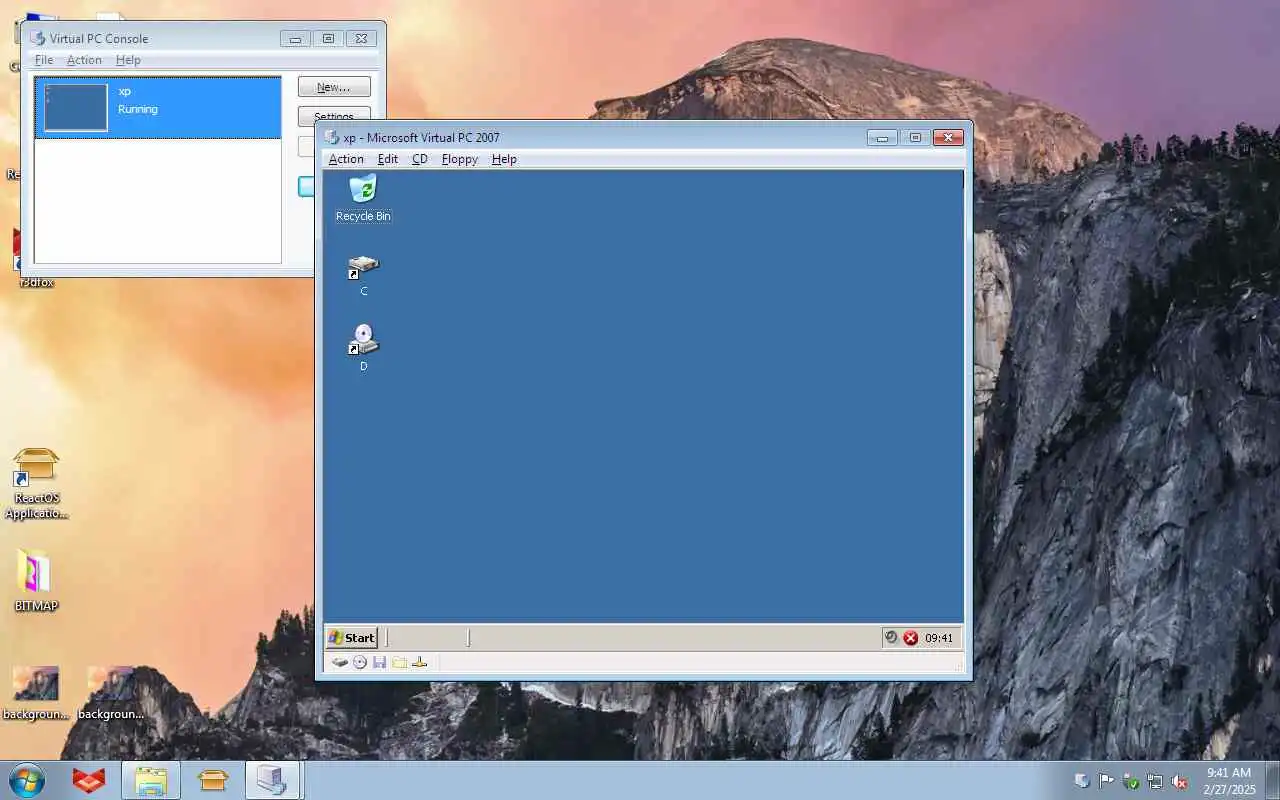1280x800 pixels.
Task: Click xp VM window title bar icon
Action: tap(332, 137)
